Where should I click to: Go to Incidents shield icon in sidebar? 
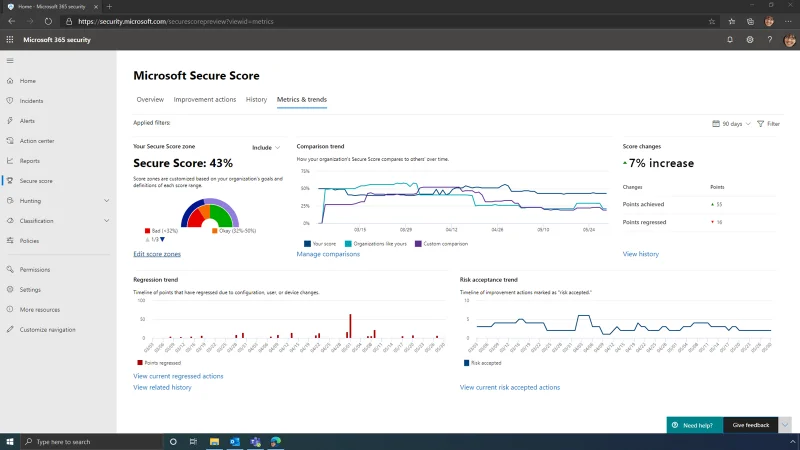(10, 101)
